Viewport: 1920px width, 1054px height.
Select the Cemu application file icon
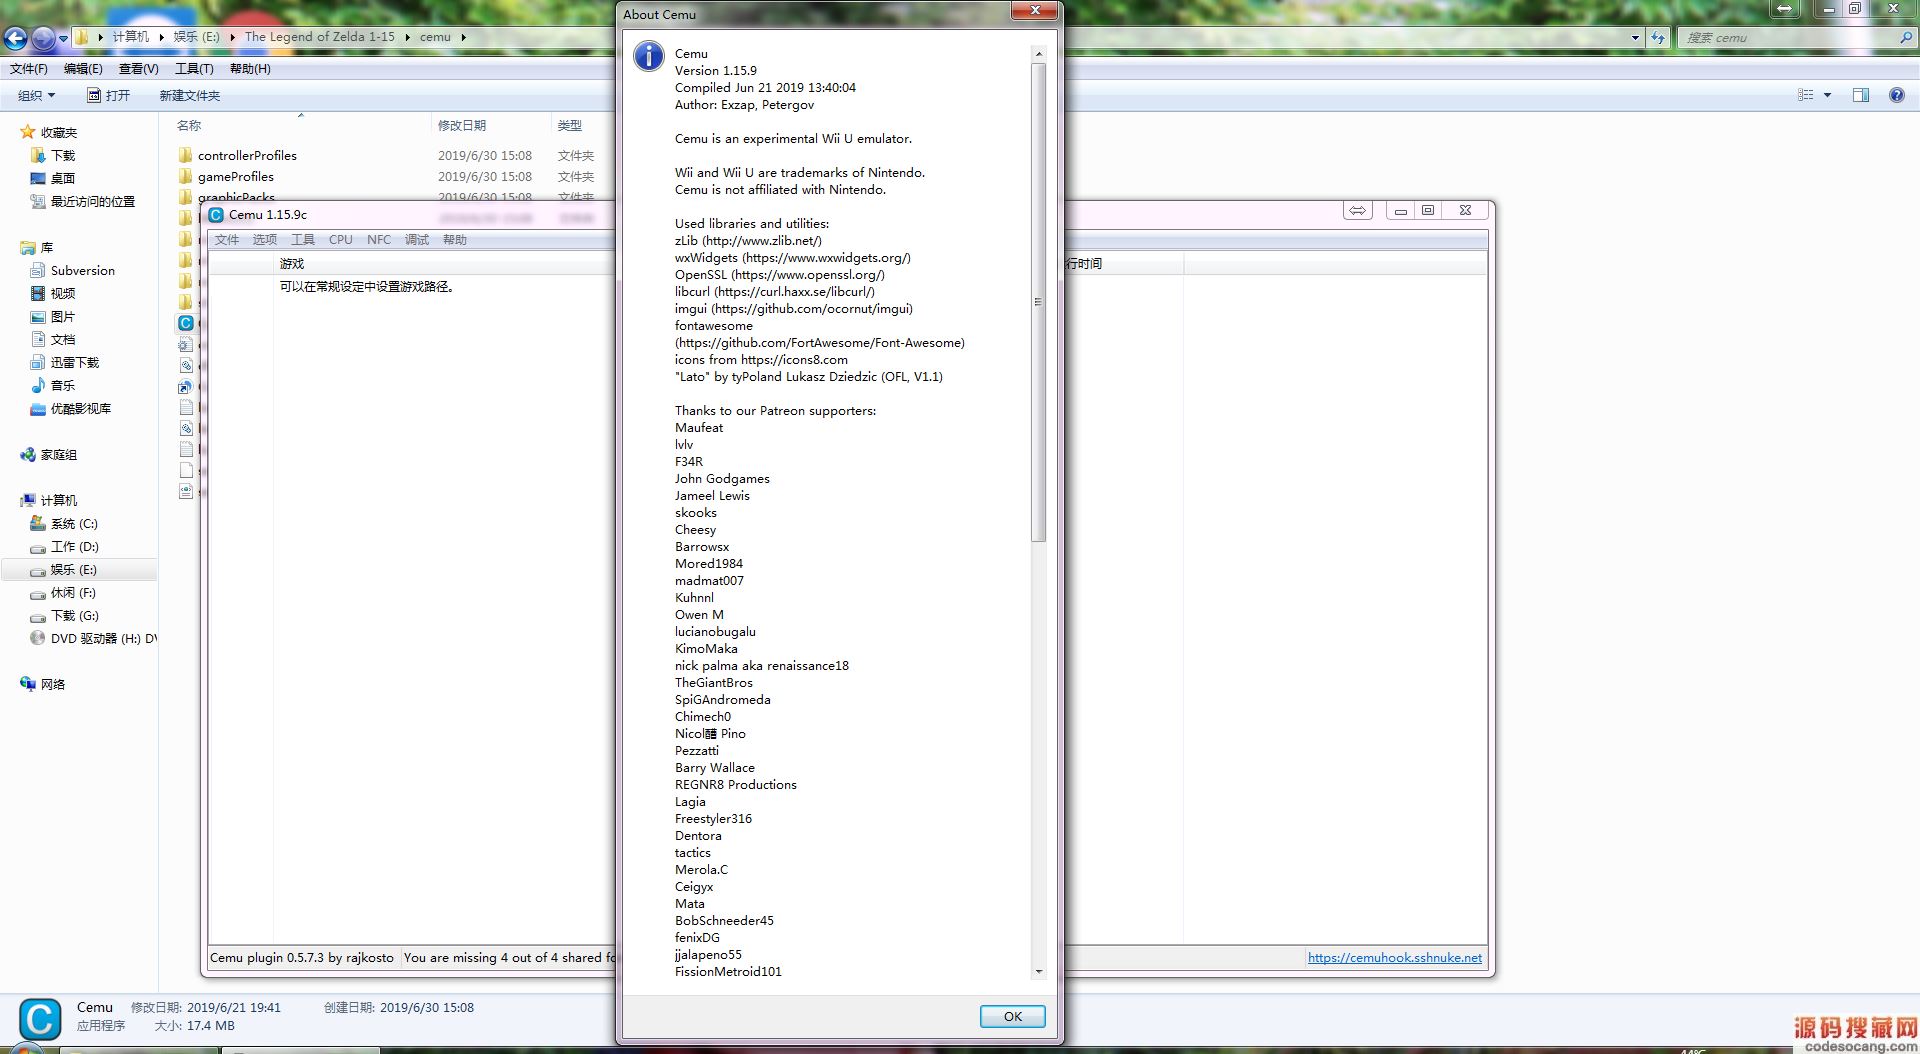(x=186, y=322)
